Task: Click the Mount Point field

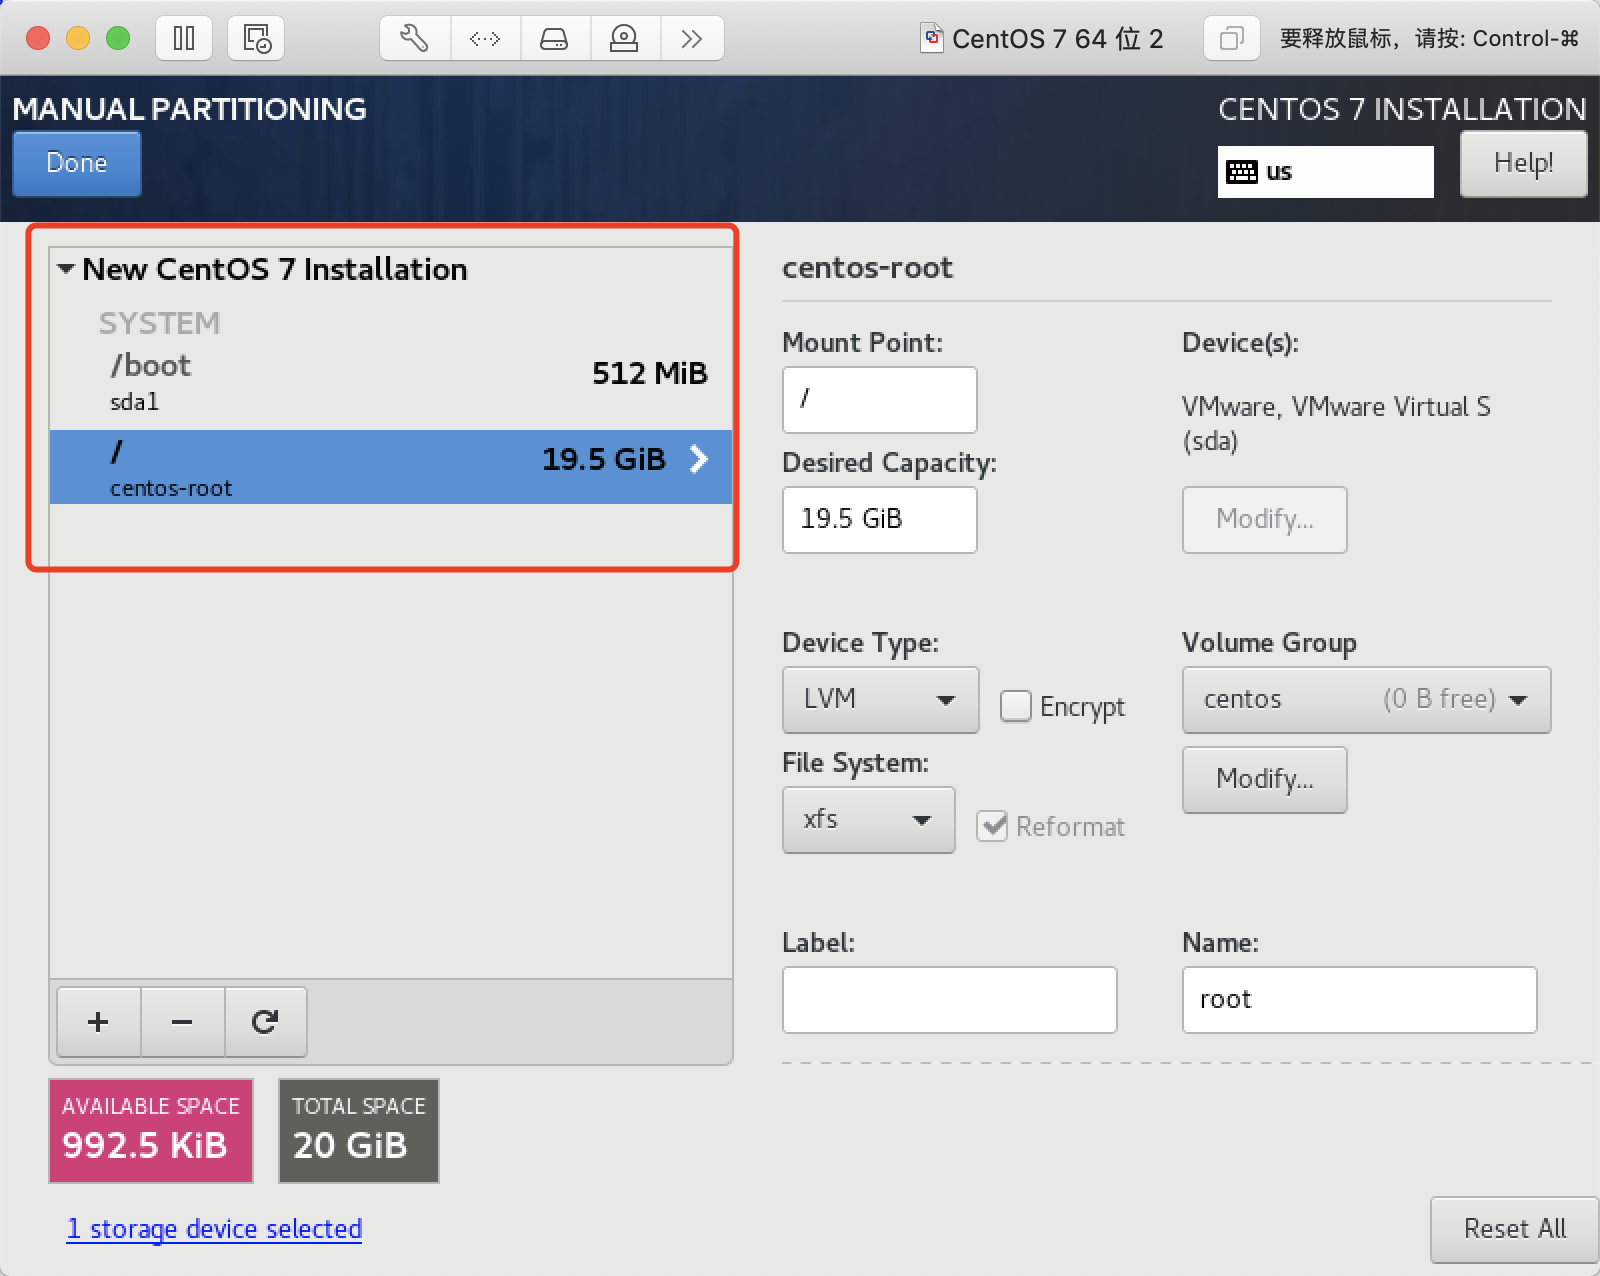Action: tap(880, 400)
